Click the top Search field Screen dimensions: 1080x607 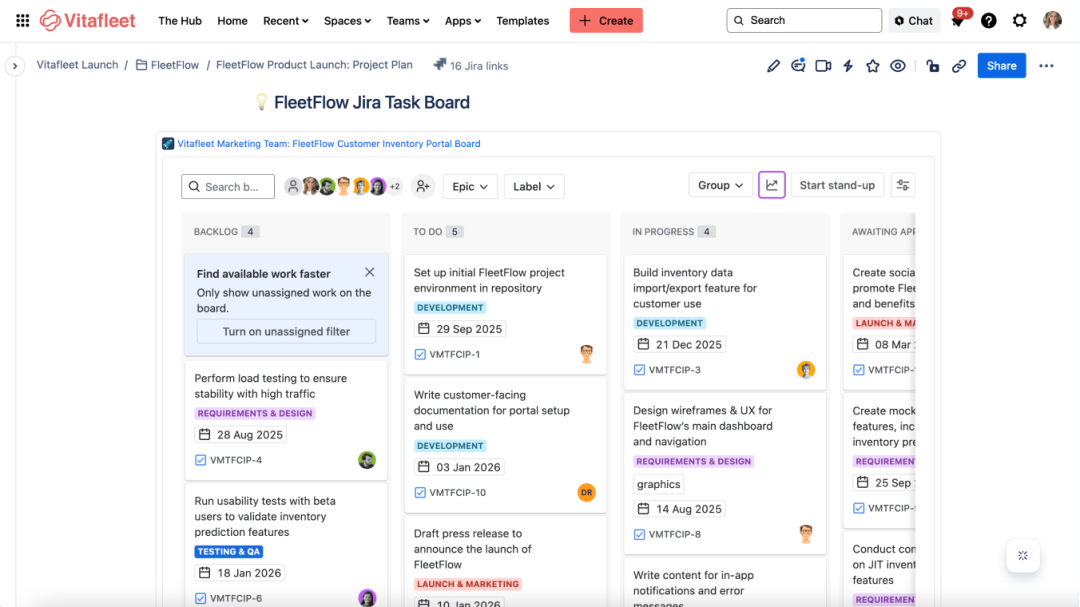pyautogui.click(x=804, y=21)
